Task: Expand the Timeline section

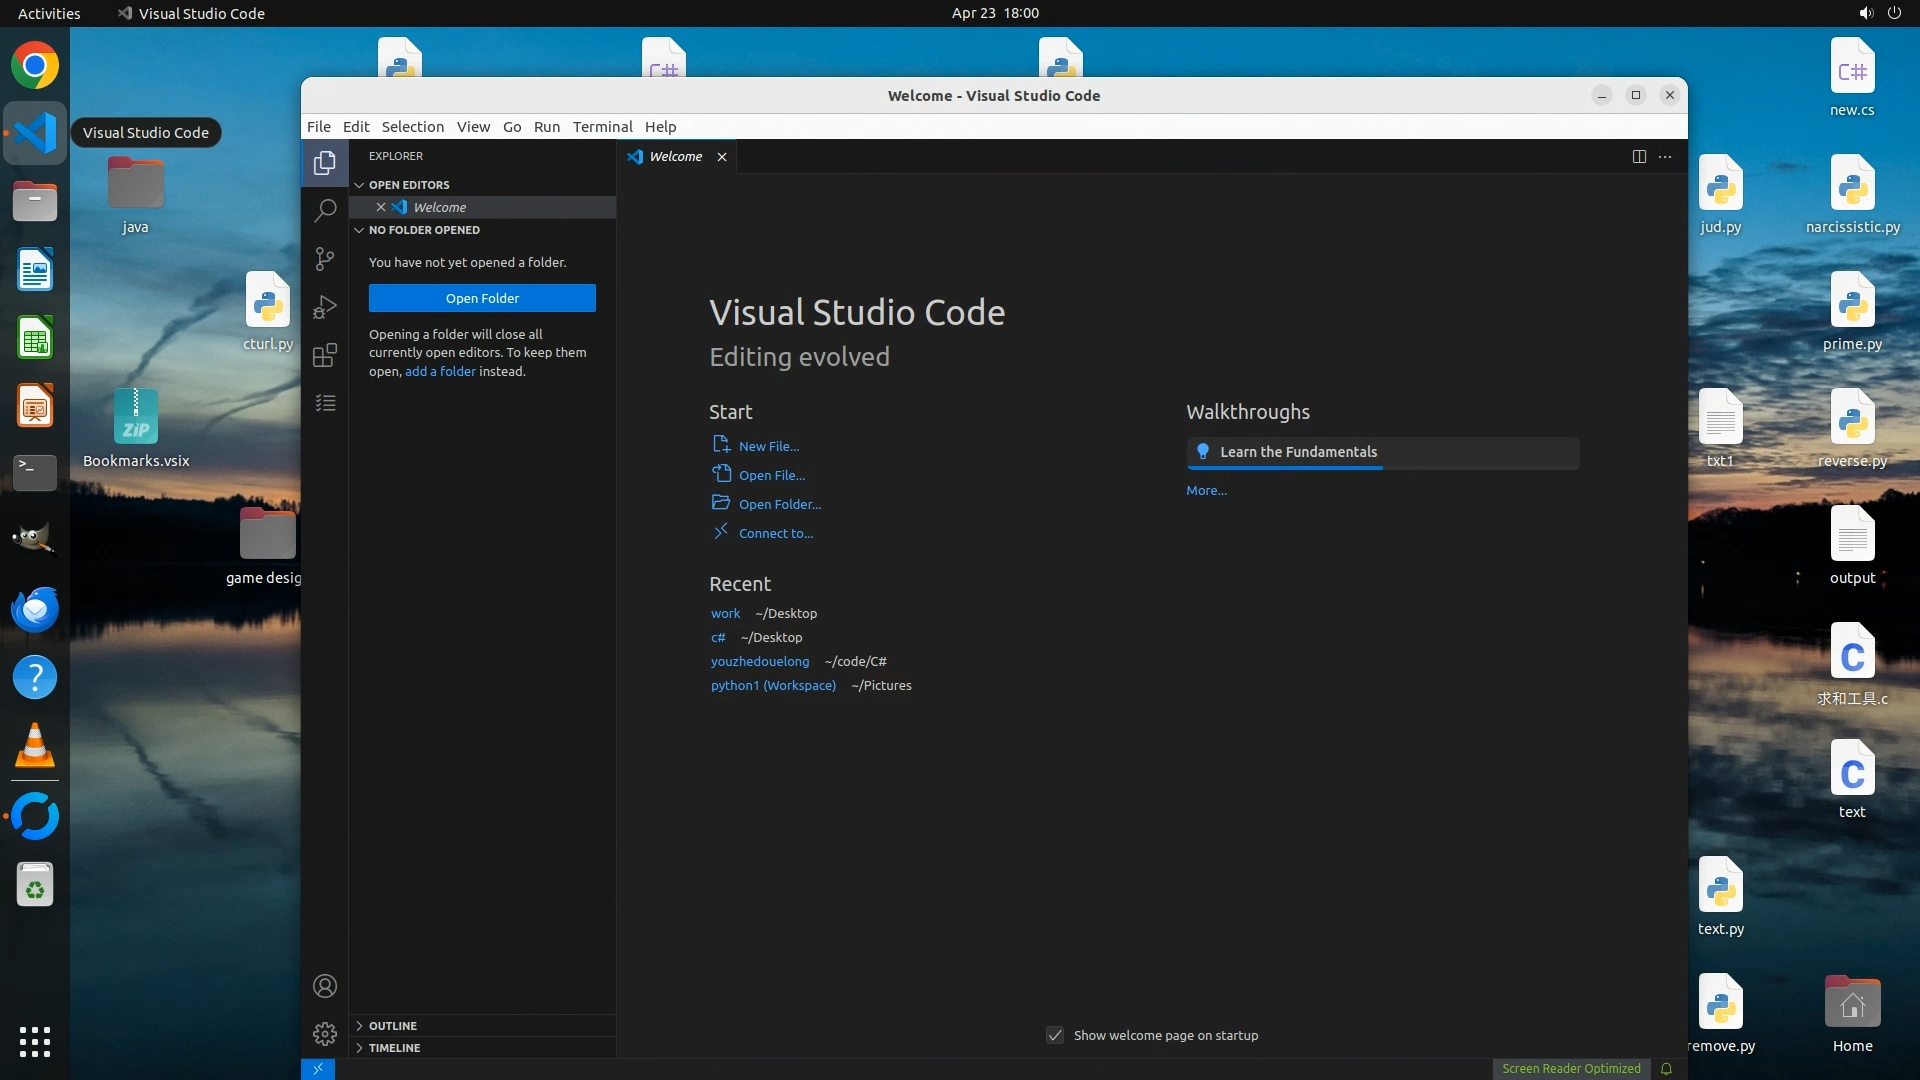Action: 394,1048
